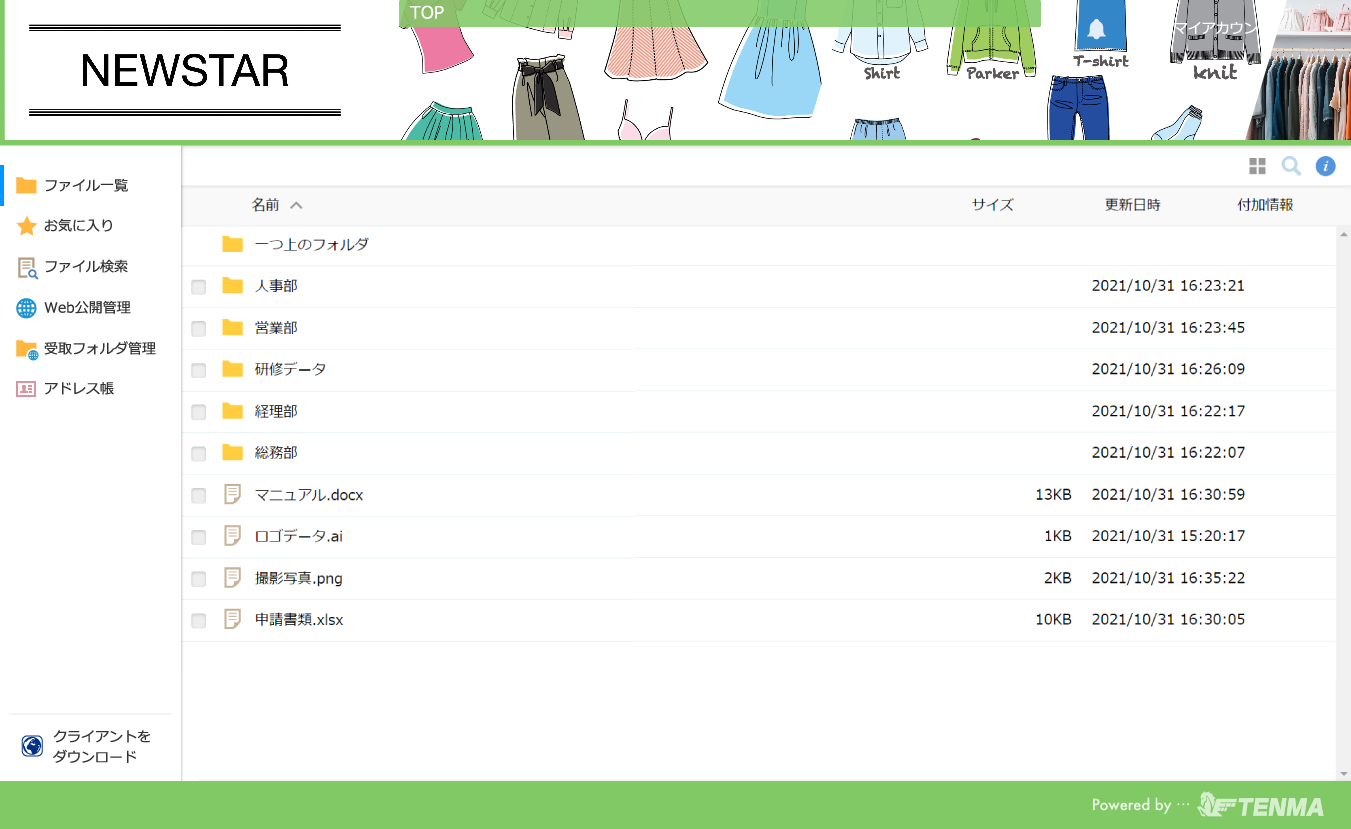Open マイアカウント account menu
The width and height of the screenshot is (1351, 829).
coord(1215,28)
